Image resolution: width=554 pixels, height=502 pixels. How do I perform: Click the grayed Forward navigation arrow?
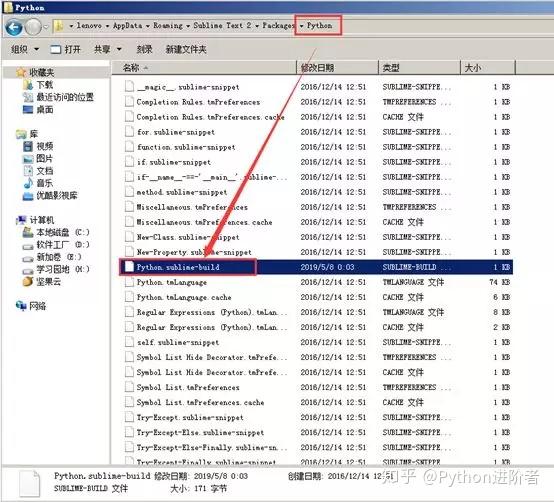tap(33, 27)
